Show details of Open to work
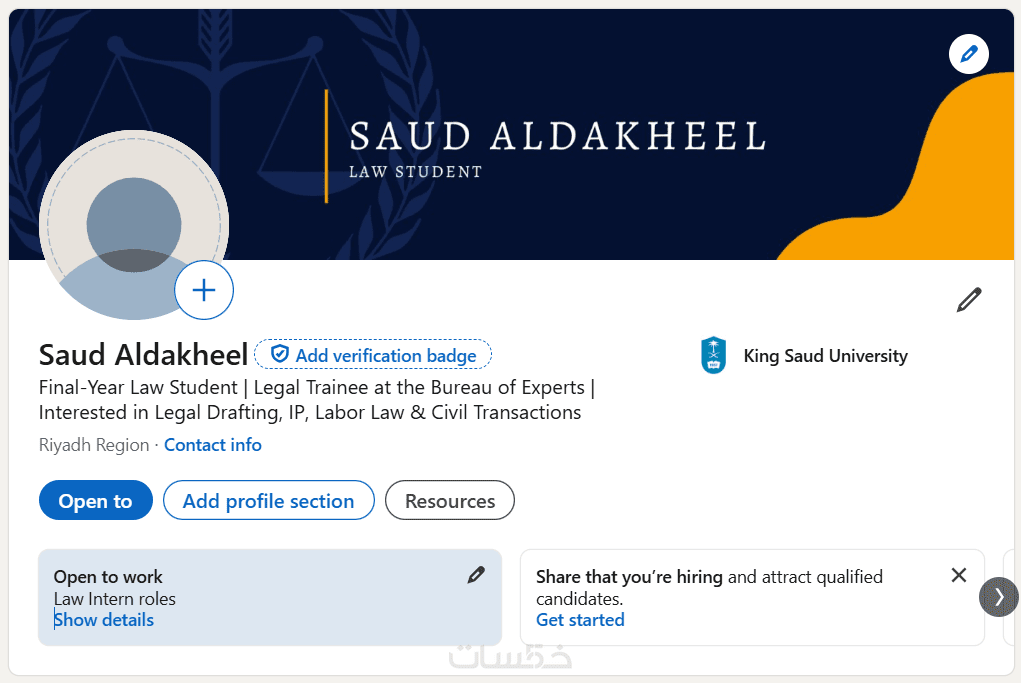This screenshot has height=683, width=1021. point(104,620)
